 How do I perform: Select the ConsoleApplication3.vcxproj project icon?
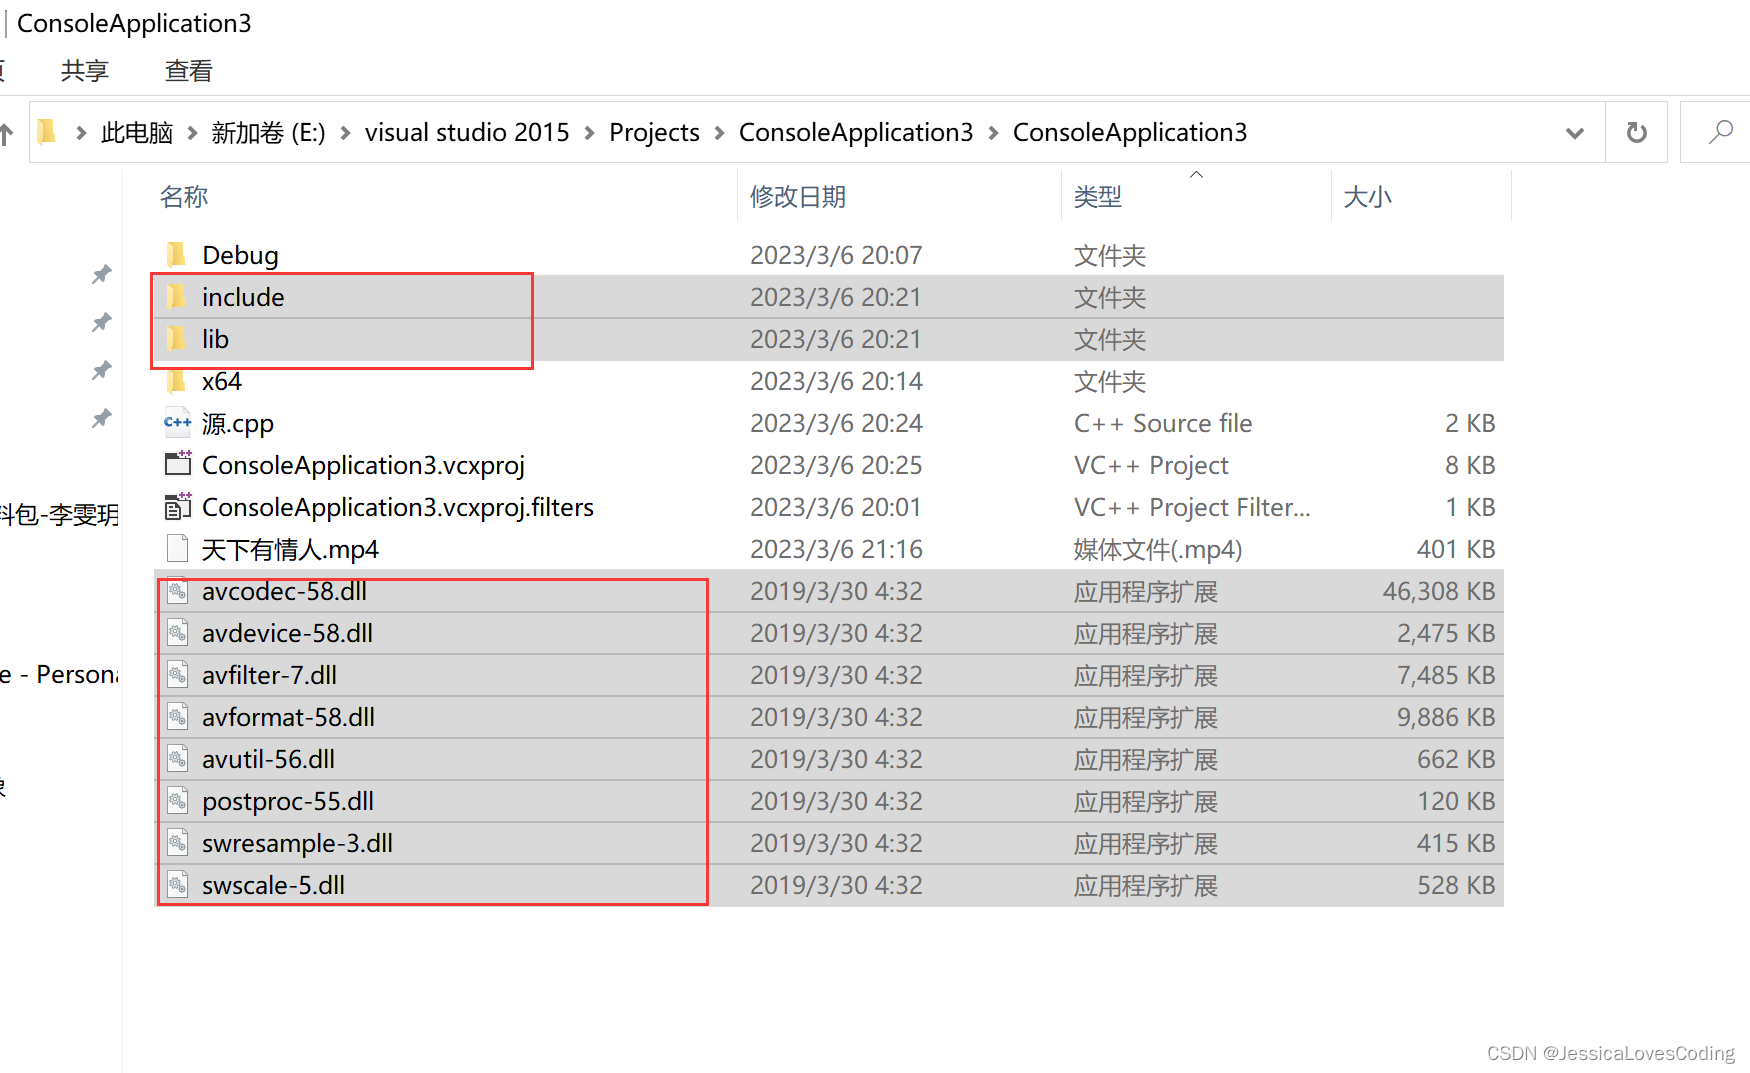(x=178, y=464)
